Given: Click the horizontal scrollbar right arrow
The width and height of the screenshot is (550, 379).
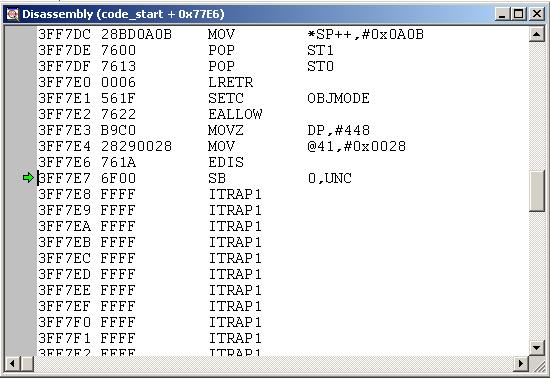Looking at the screenshot, I should click(x=521, y=364).
